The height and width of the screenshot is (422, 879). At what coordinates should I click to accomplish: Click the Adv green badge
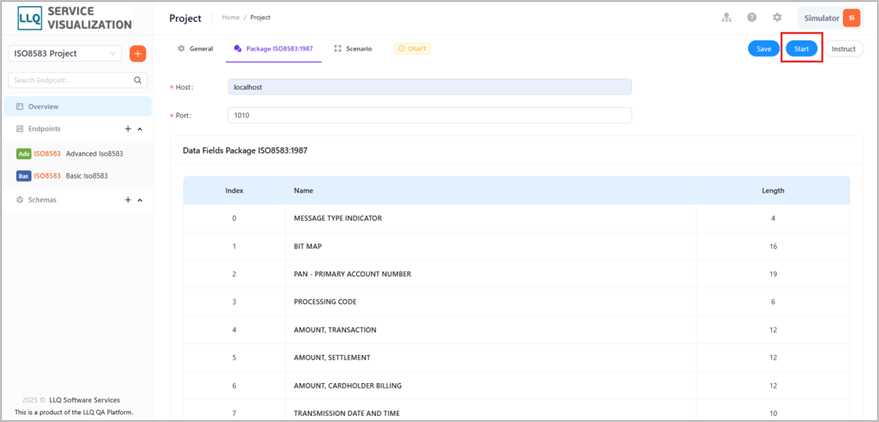click(24, 154)
